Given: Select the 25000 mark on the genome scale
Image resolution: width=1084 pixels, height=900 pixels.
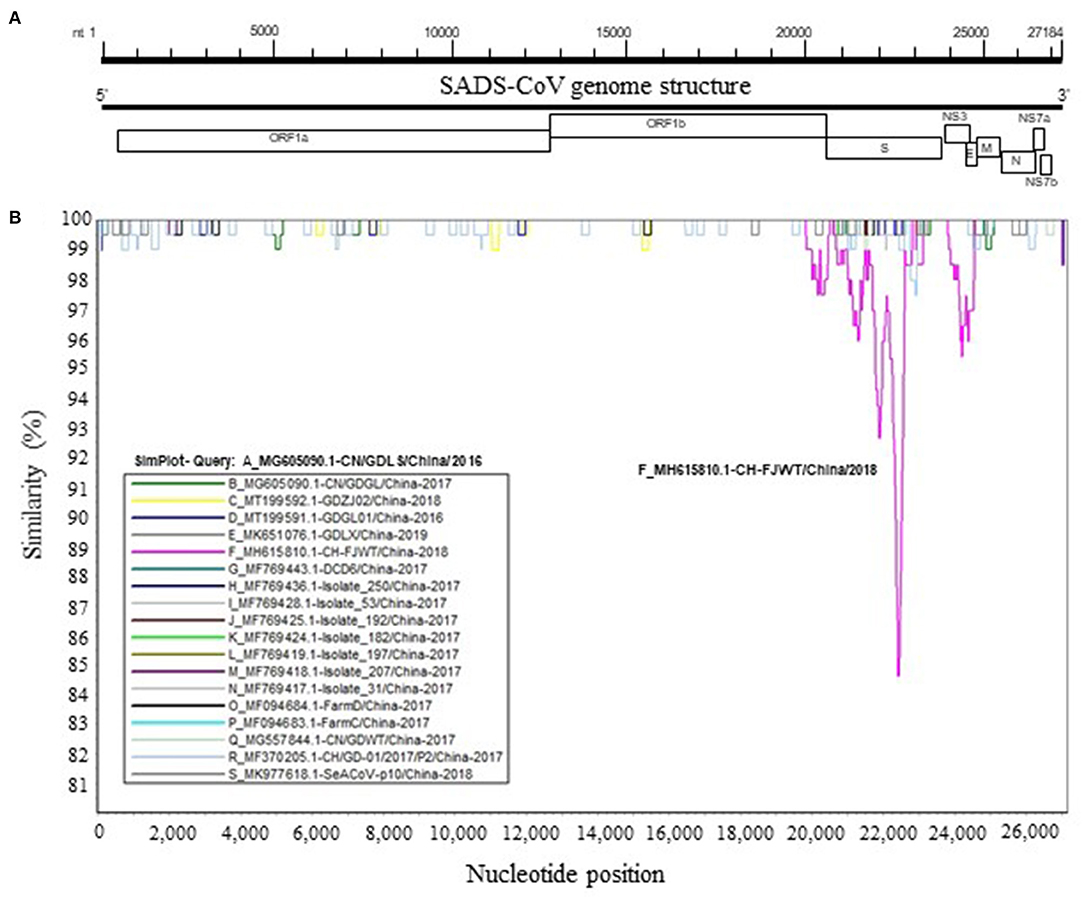Looking at the screenshot, I should 971,32.
